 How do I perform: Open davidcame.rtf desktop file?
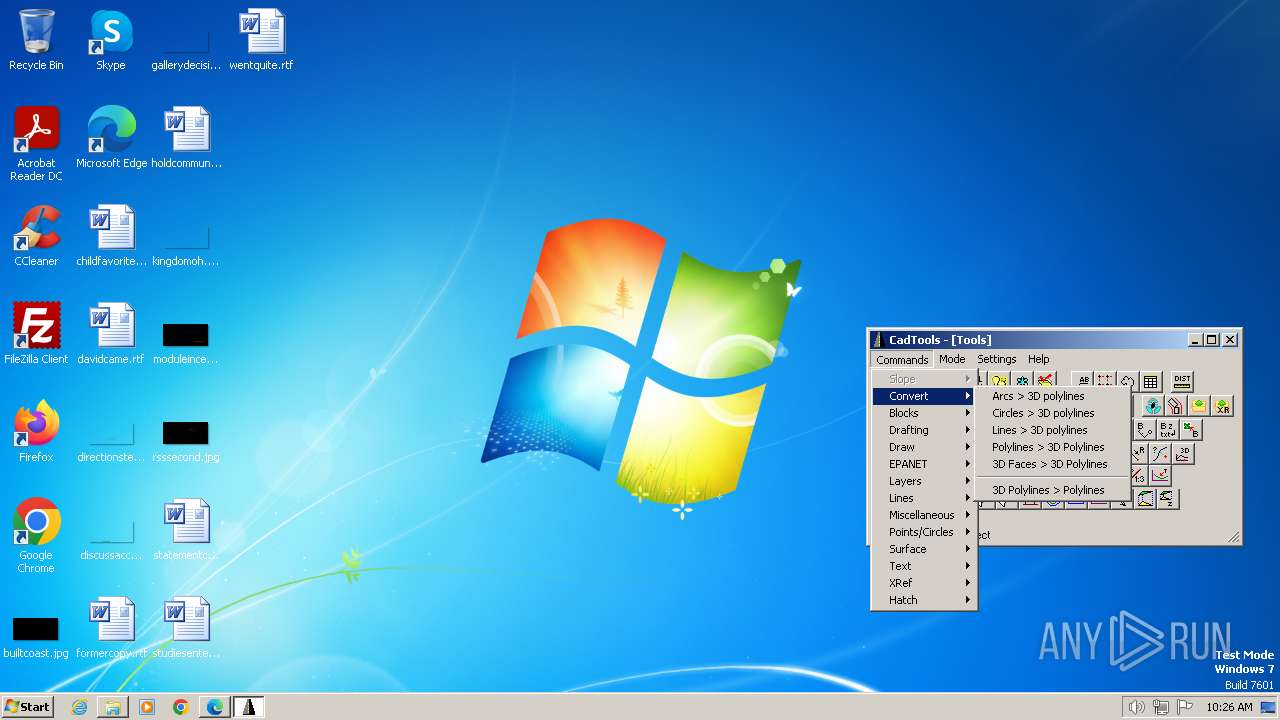pos(111,335)
